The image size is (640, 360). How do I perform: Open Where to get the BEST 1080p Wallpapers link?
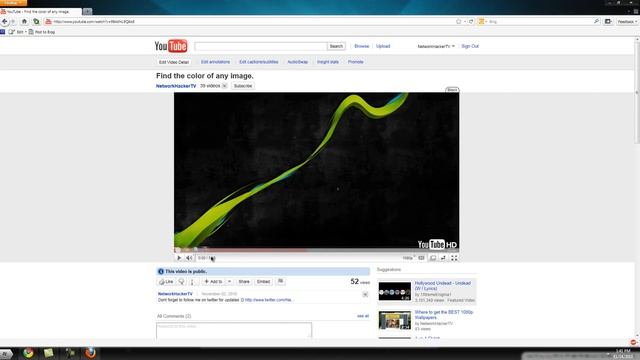(x=444, y=315)
